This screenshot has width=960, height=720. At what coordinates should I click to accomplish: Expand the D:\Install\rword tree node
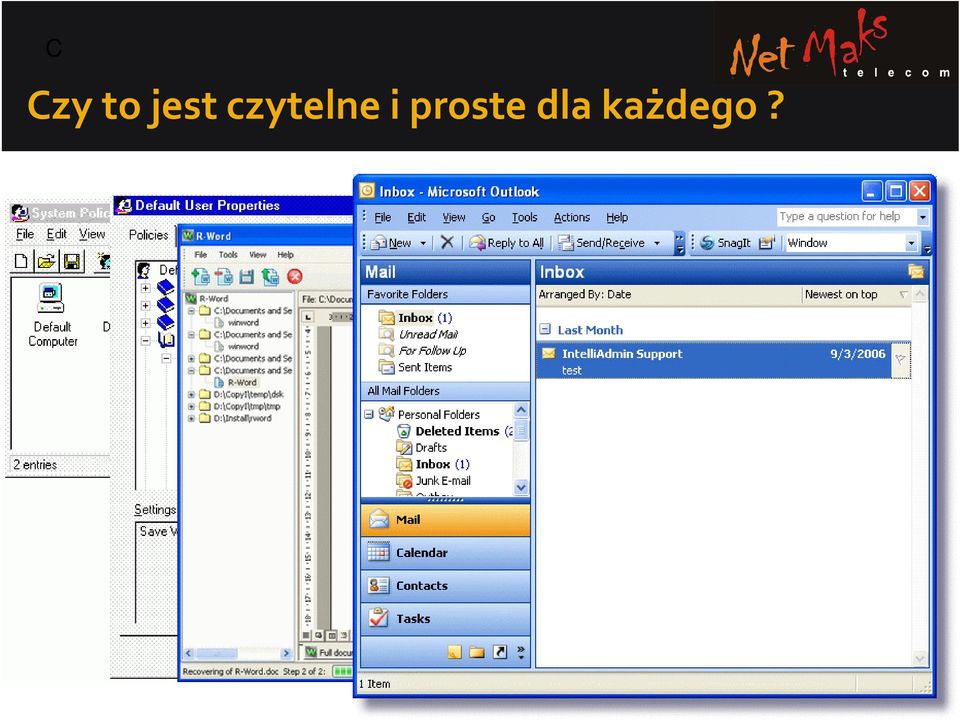(x=191, y=418)
